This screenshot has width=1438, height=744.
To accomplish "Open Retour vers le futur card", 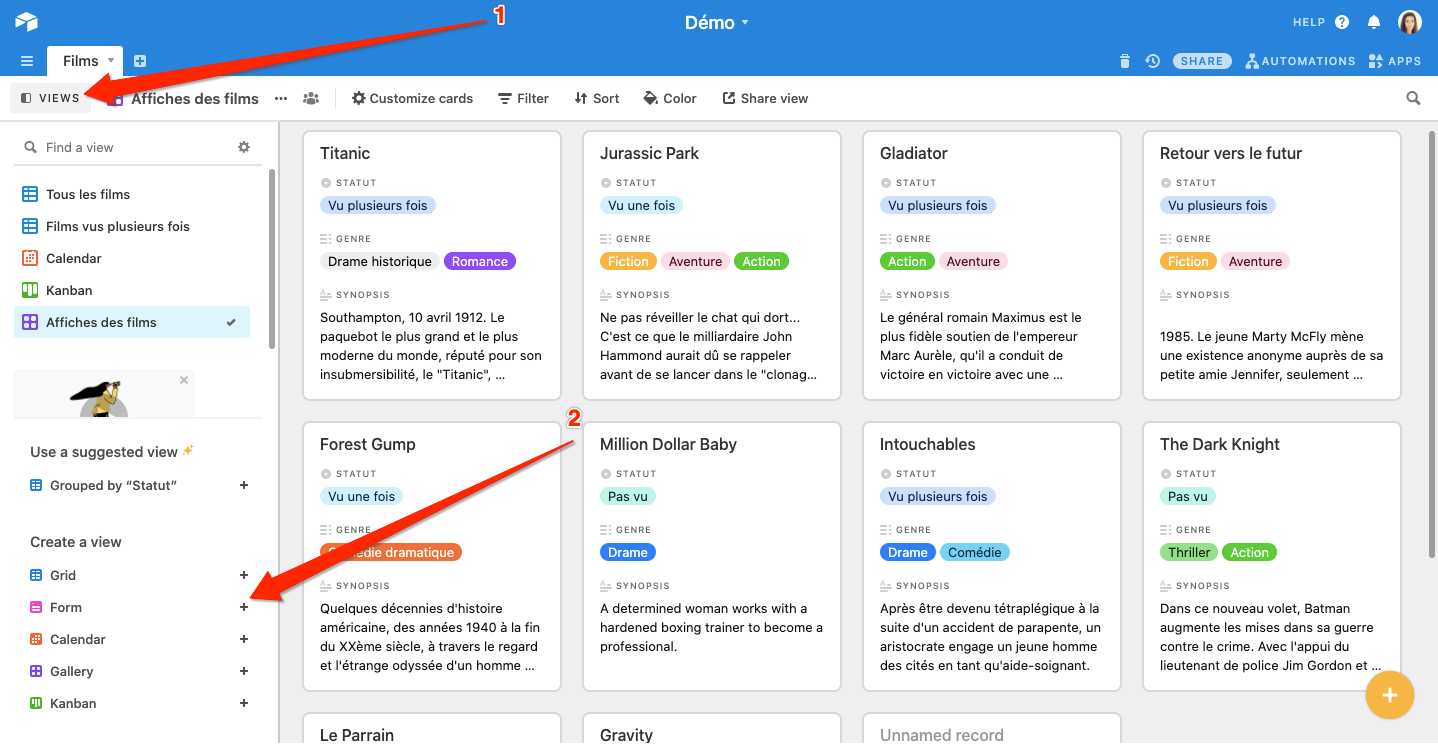I will coord(1271,265).
